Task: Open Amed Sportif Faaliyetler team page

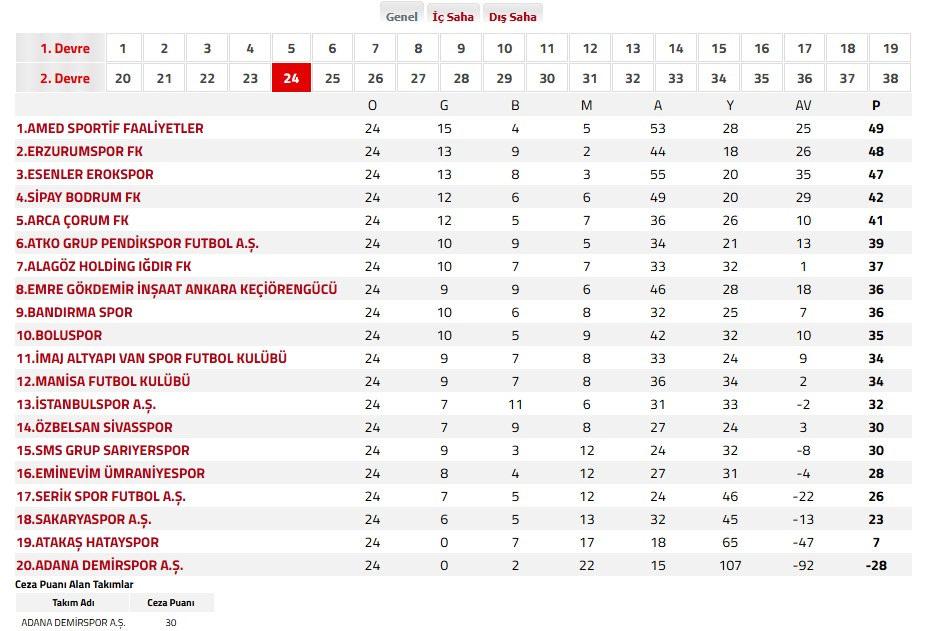Action: coord(109,128)
